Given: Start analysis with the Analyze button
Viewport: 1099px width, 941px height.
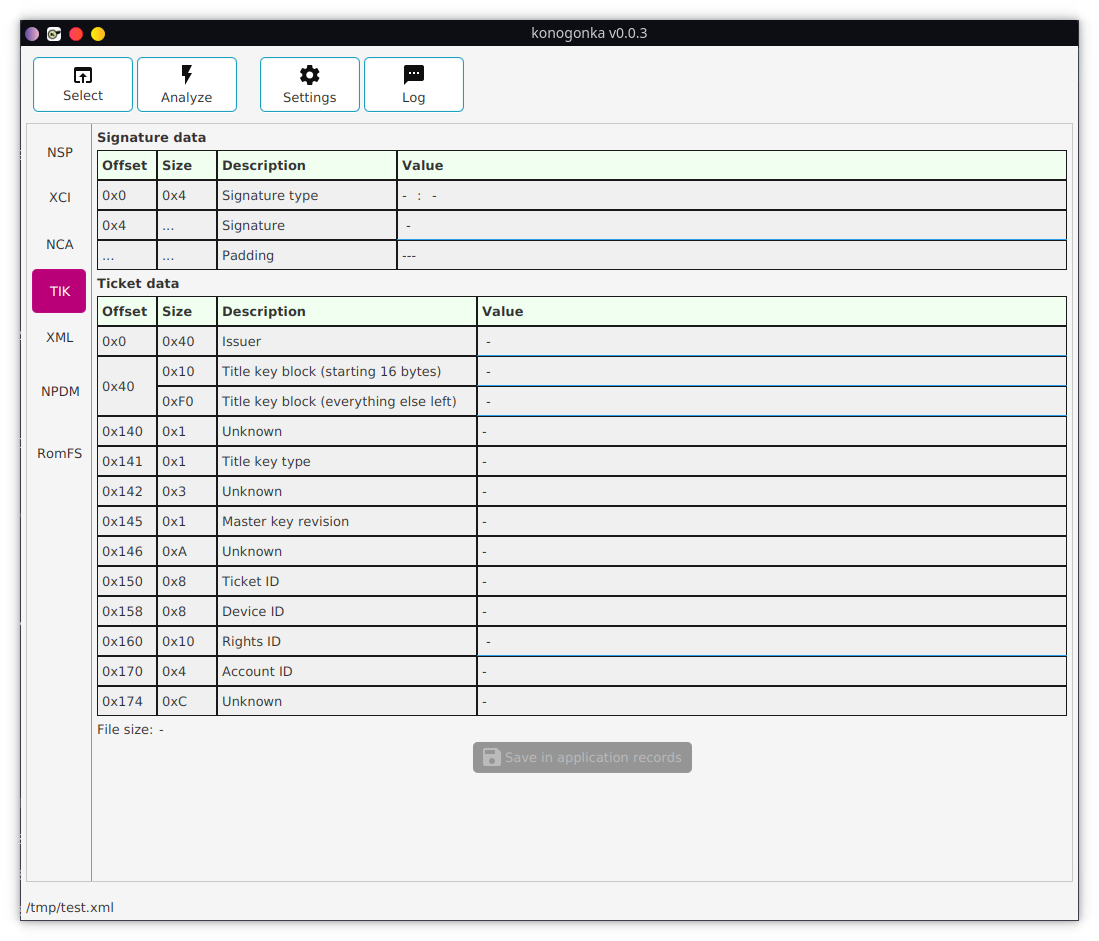Looking at the screenshot, I should [186, 84].
